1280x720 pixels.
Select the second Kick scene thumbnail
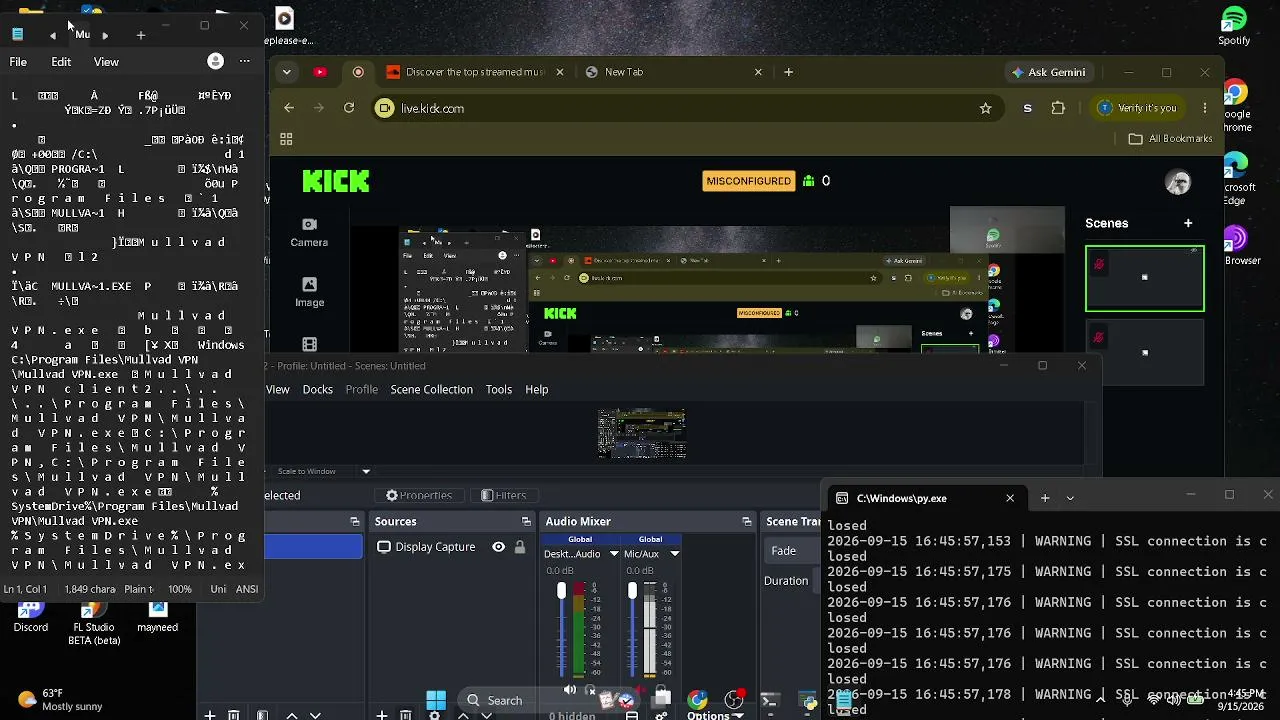1145,352
